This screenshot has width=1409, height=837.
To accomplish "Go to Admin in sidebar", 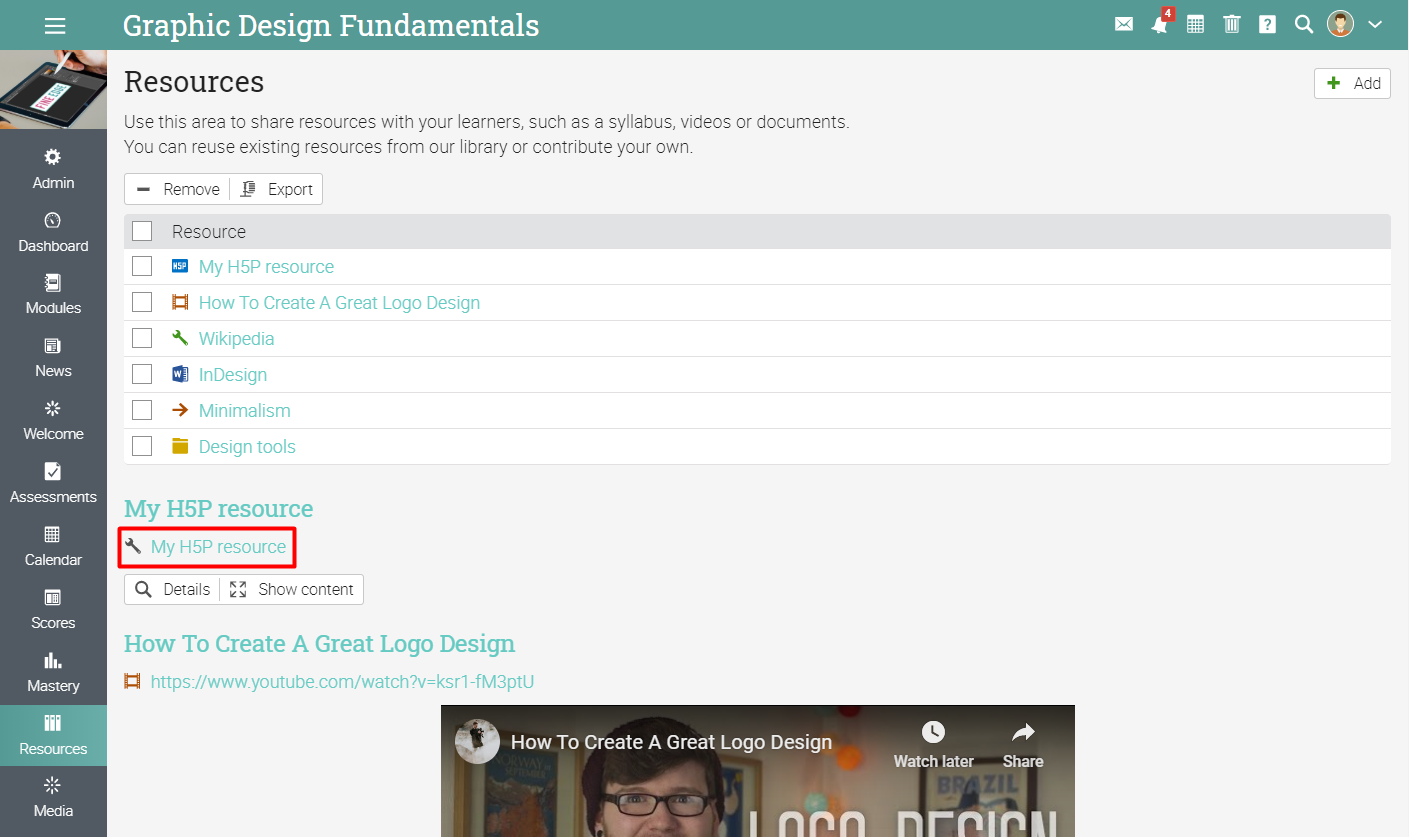I will [x=53, y=169].
